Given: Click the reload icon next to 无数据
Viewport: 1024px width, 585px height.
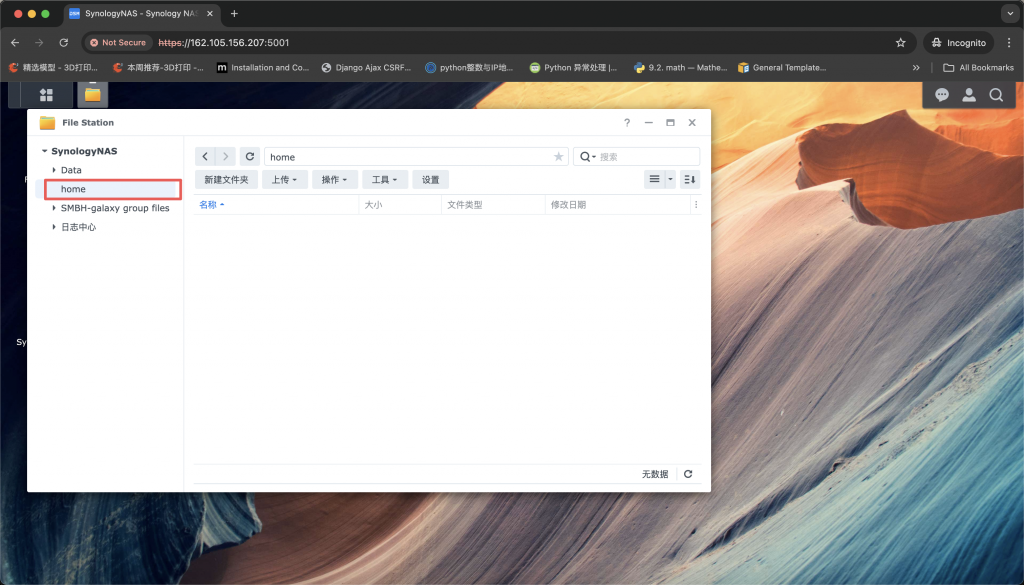Looking at the screenshot, I should click(688, 474).
